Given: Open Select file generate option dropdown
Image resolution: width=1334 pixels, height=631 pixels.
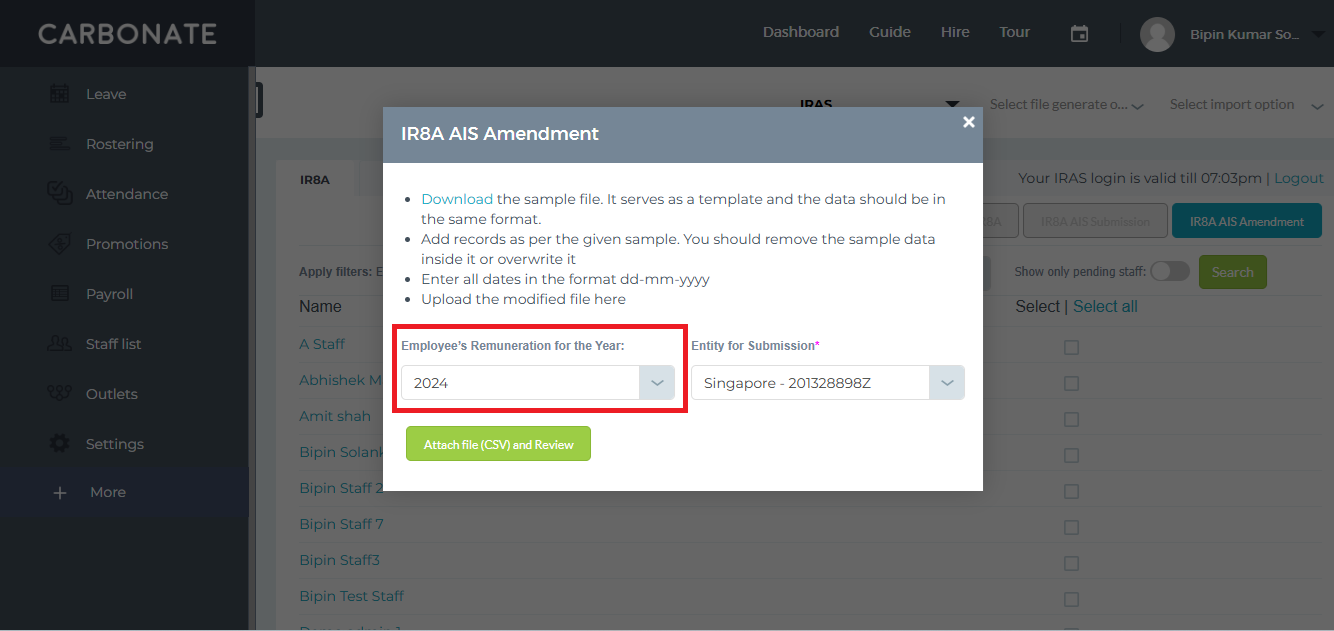Looking at the screenshot, I should point(1066,104).
